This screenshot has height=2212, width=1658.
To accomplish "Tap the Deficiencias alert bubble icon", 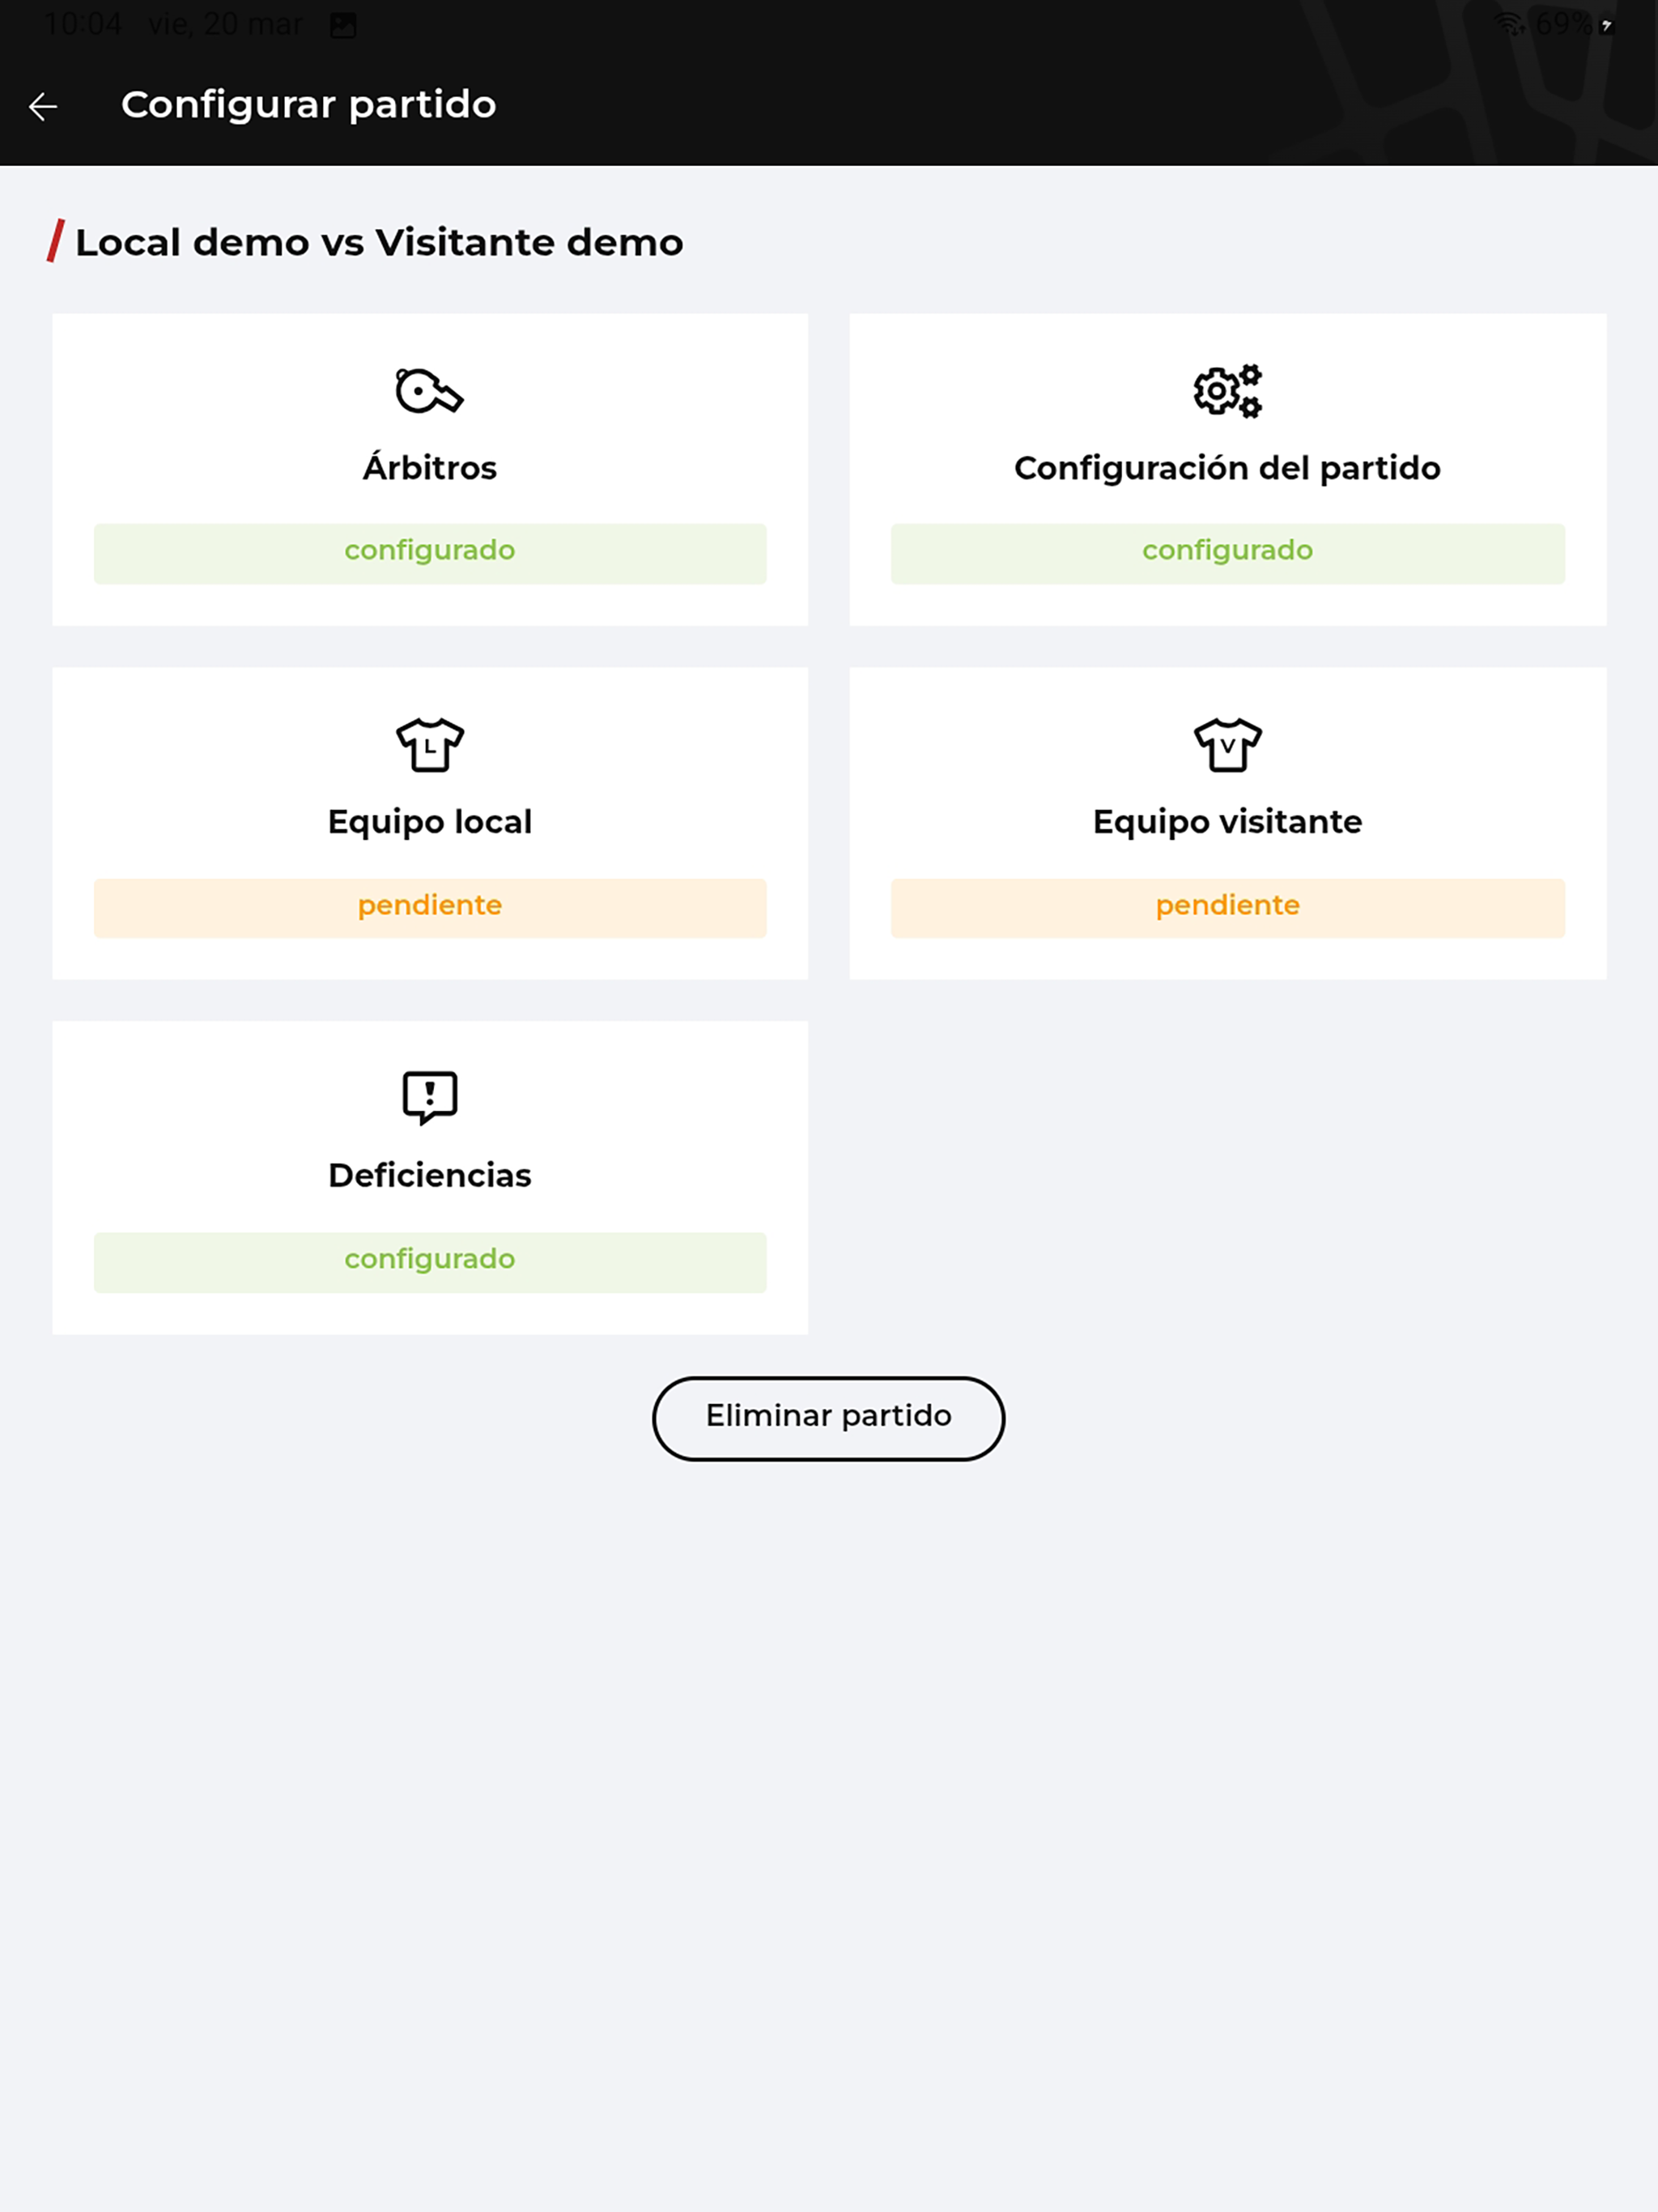I will tap(429, 1098).
